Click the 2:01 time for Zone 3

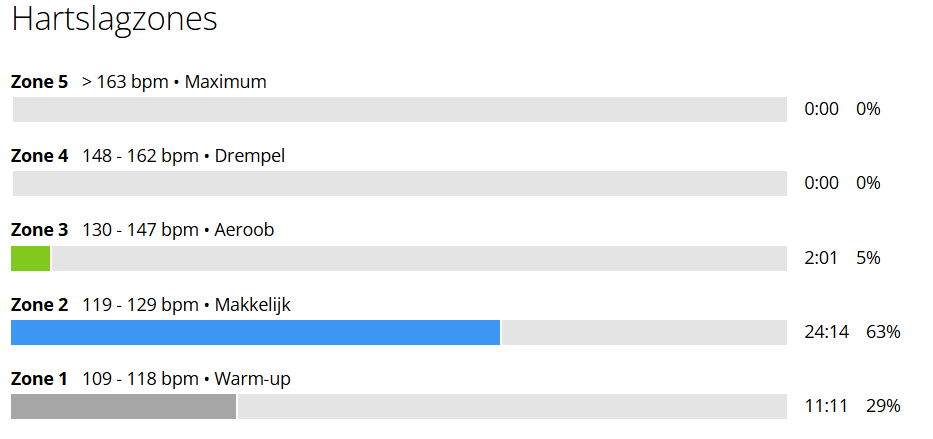[x=821, y=258]
